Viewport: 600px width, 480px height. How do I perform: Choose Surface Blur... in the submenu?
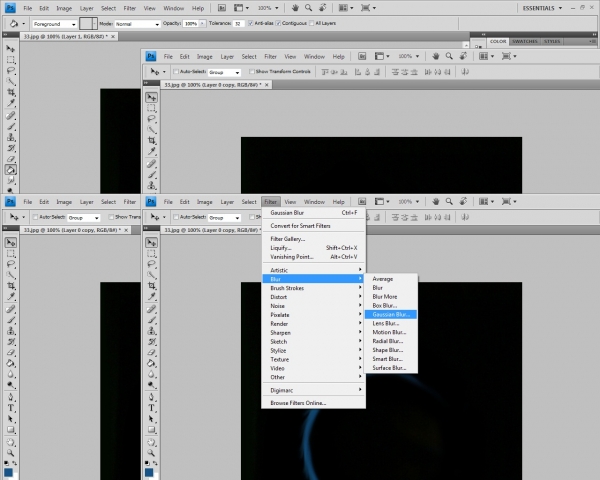coord(389,368)
